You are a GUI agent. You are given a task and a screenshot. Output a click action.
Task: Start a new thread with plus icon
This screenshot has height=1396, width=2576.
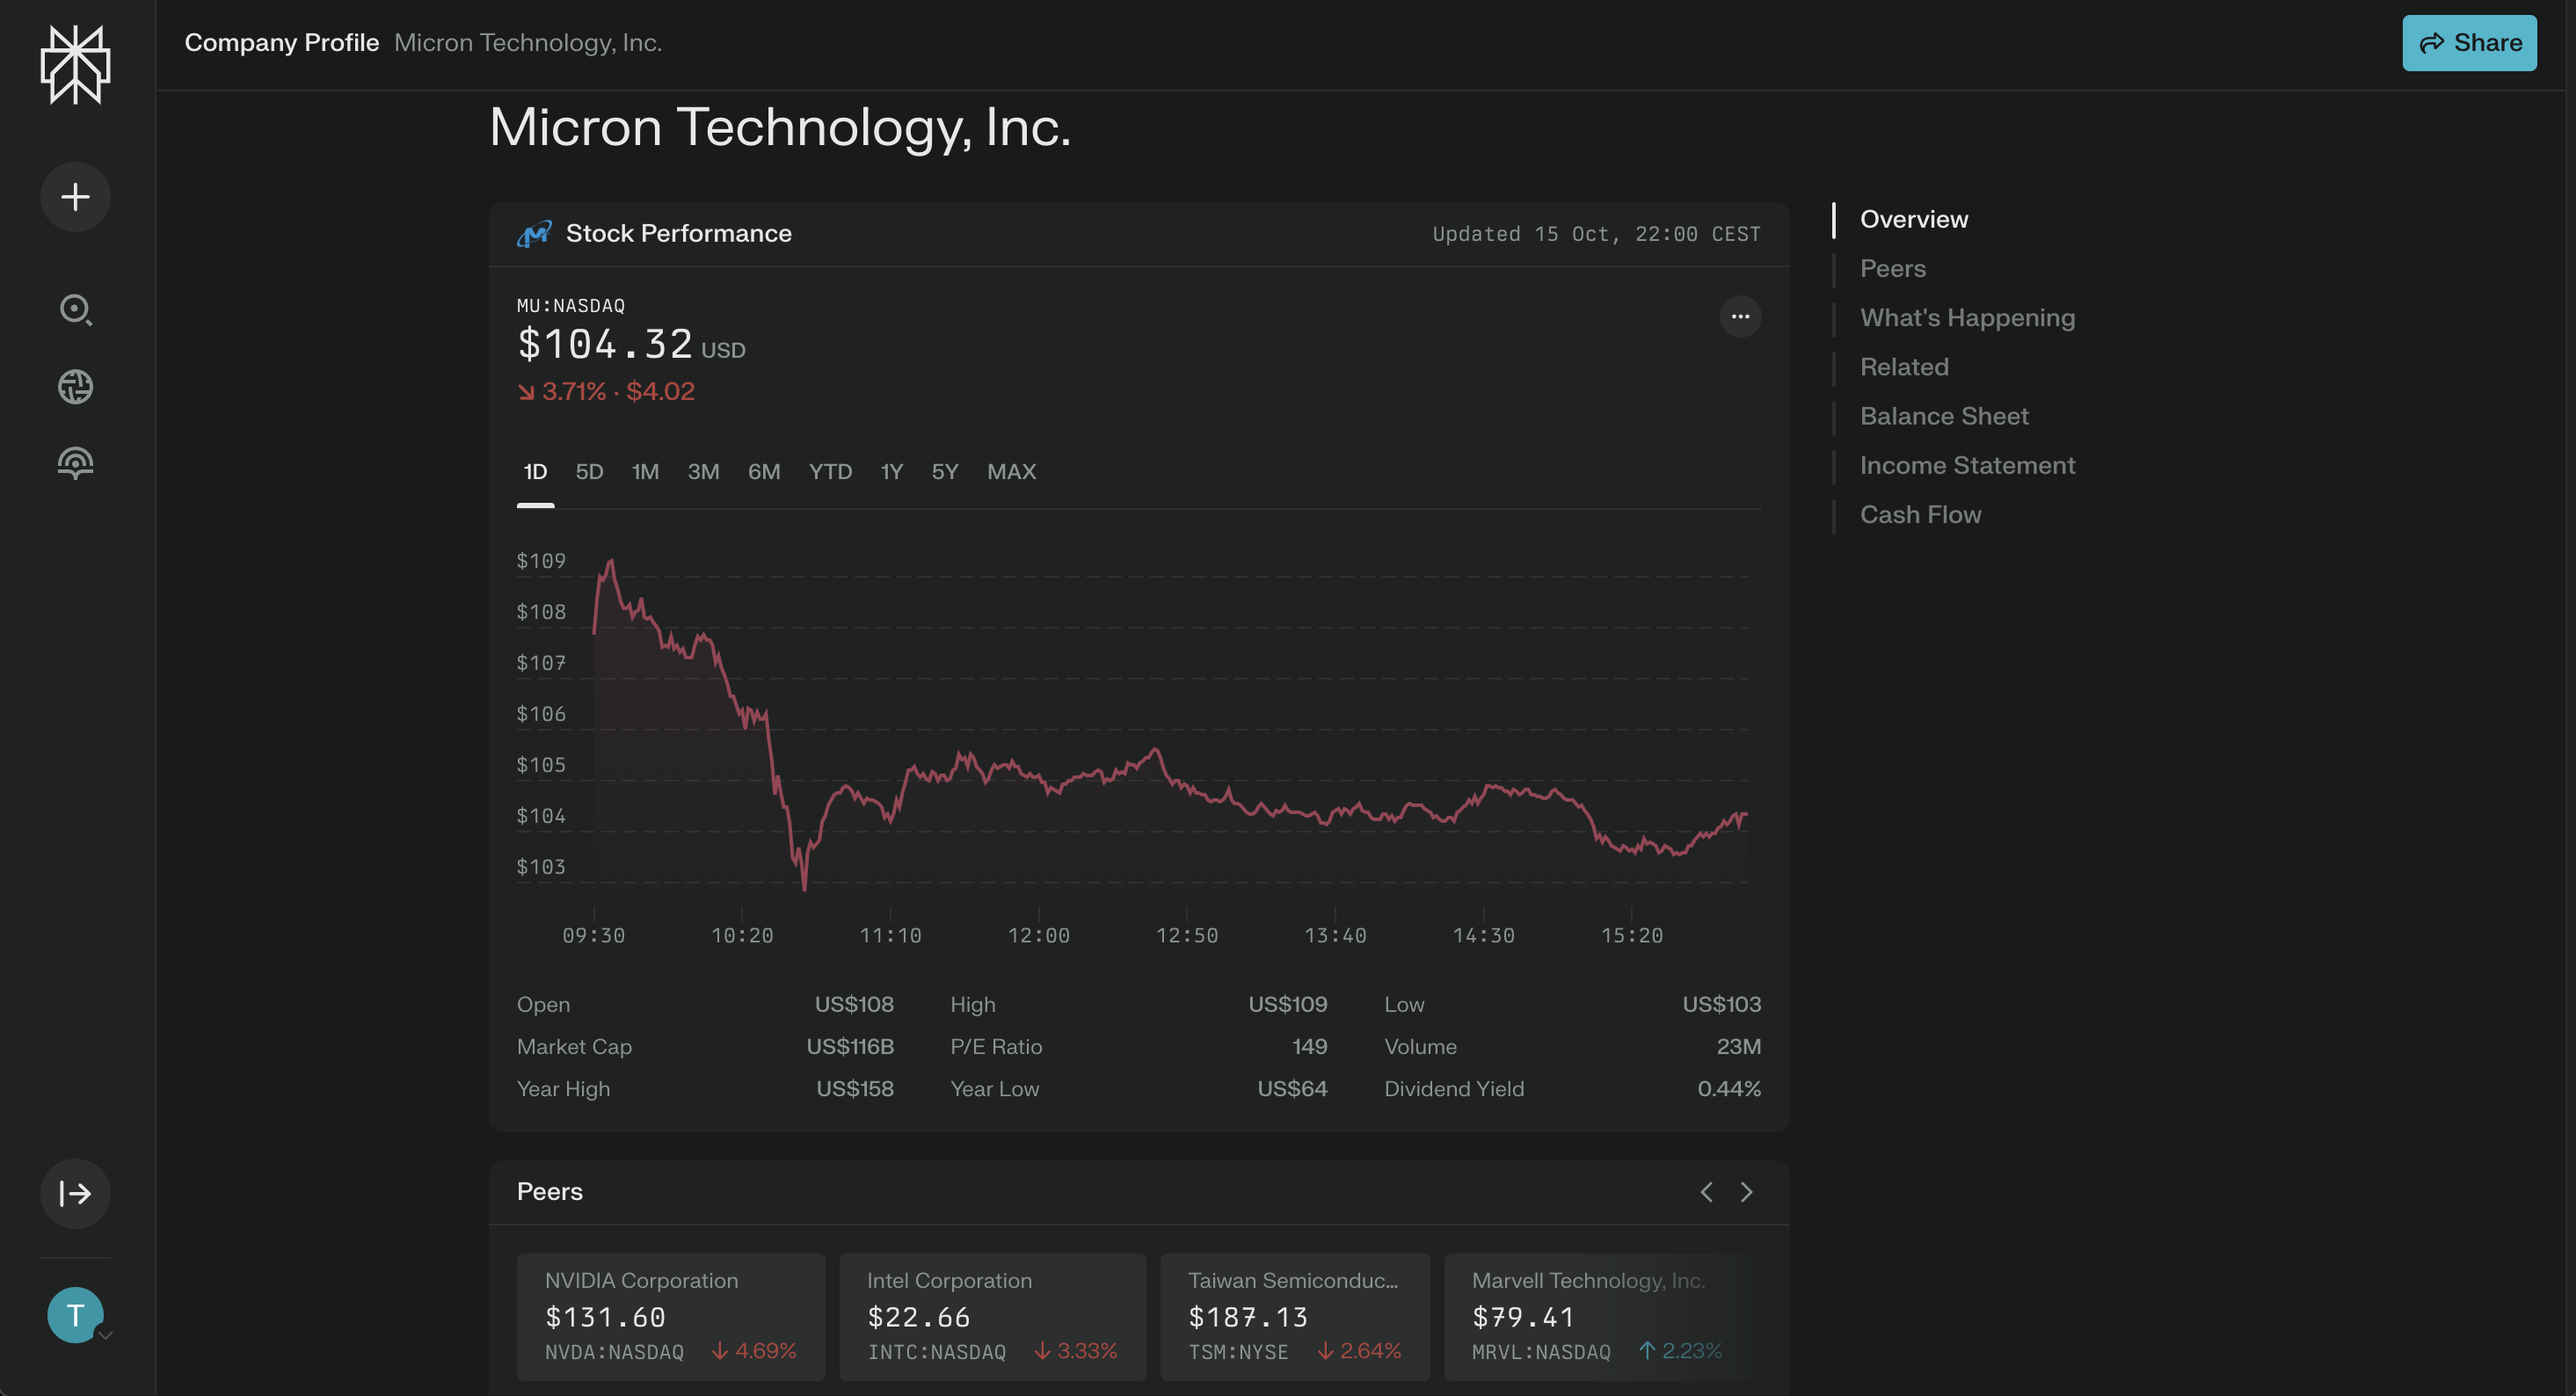(x=75, y=197)
